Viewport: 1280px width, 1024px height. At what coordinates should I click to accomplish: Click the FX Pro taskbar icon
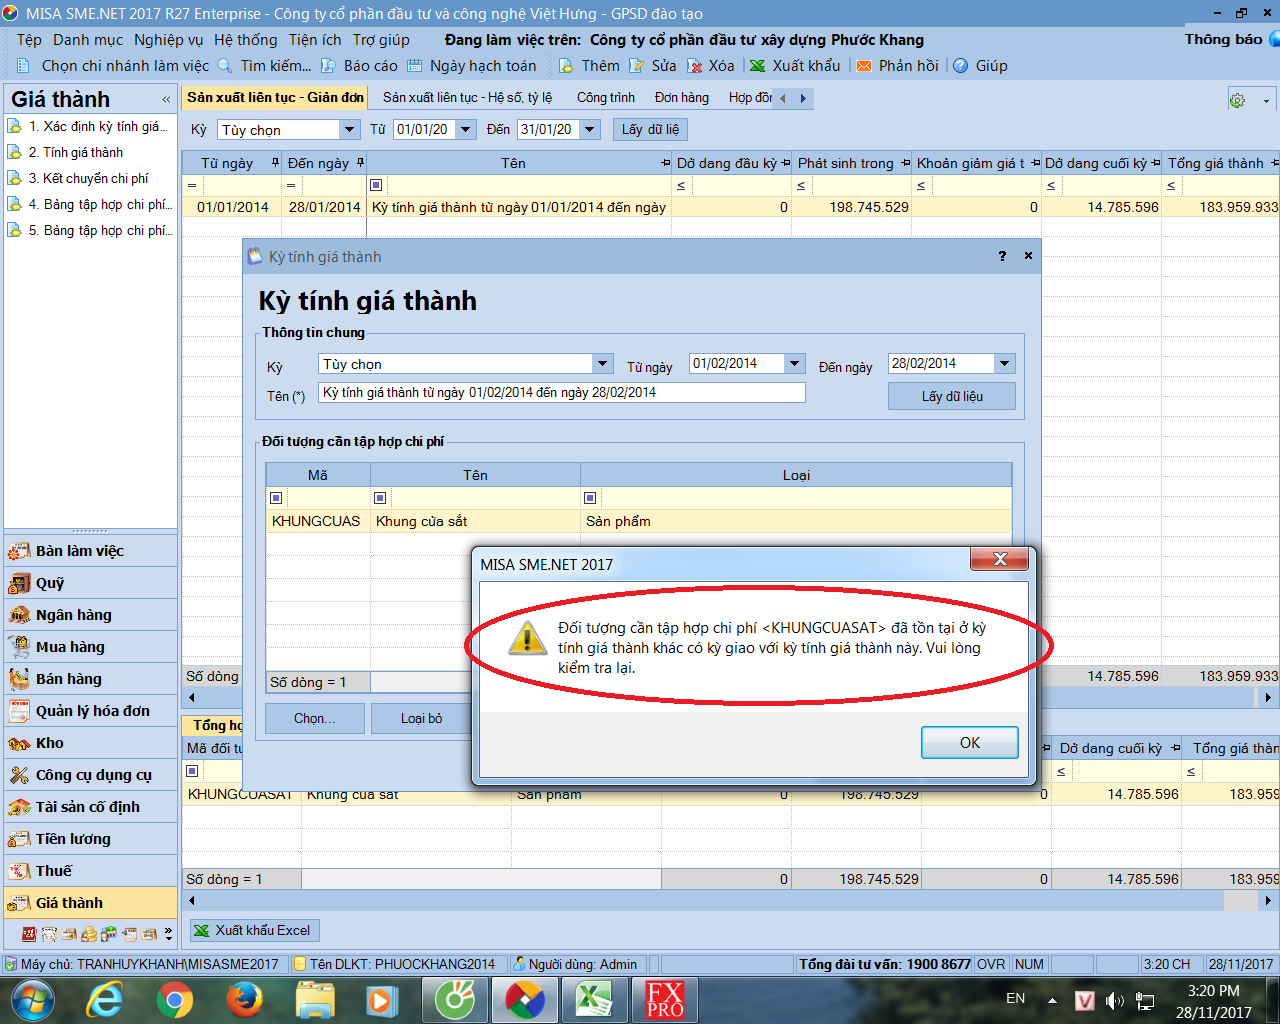[664, 999]
